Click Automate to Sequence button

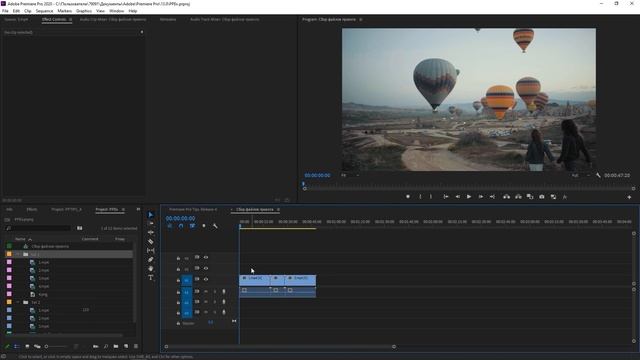[96, 347]
